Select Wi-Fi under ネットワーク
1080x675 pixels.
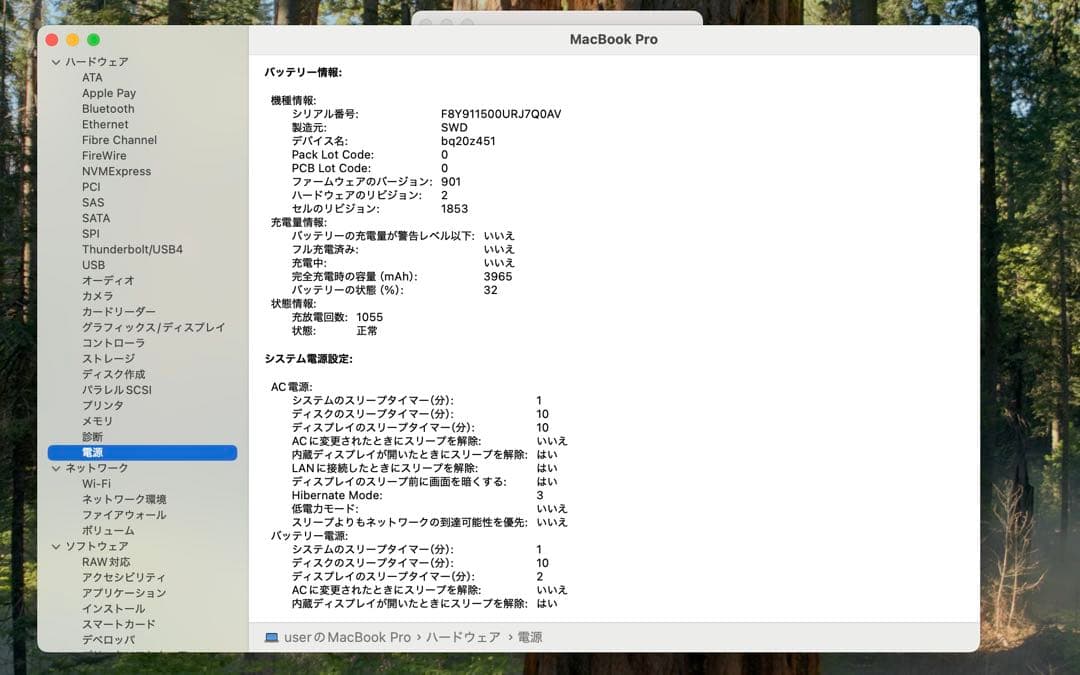tap(95, 483)
